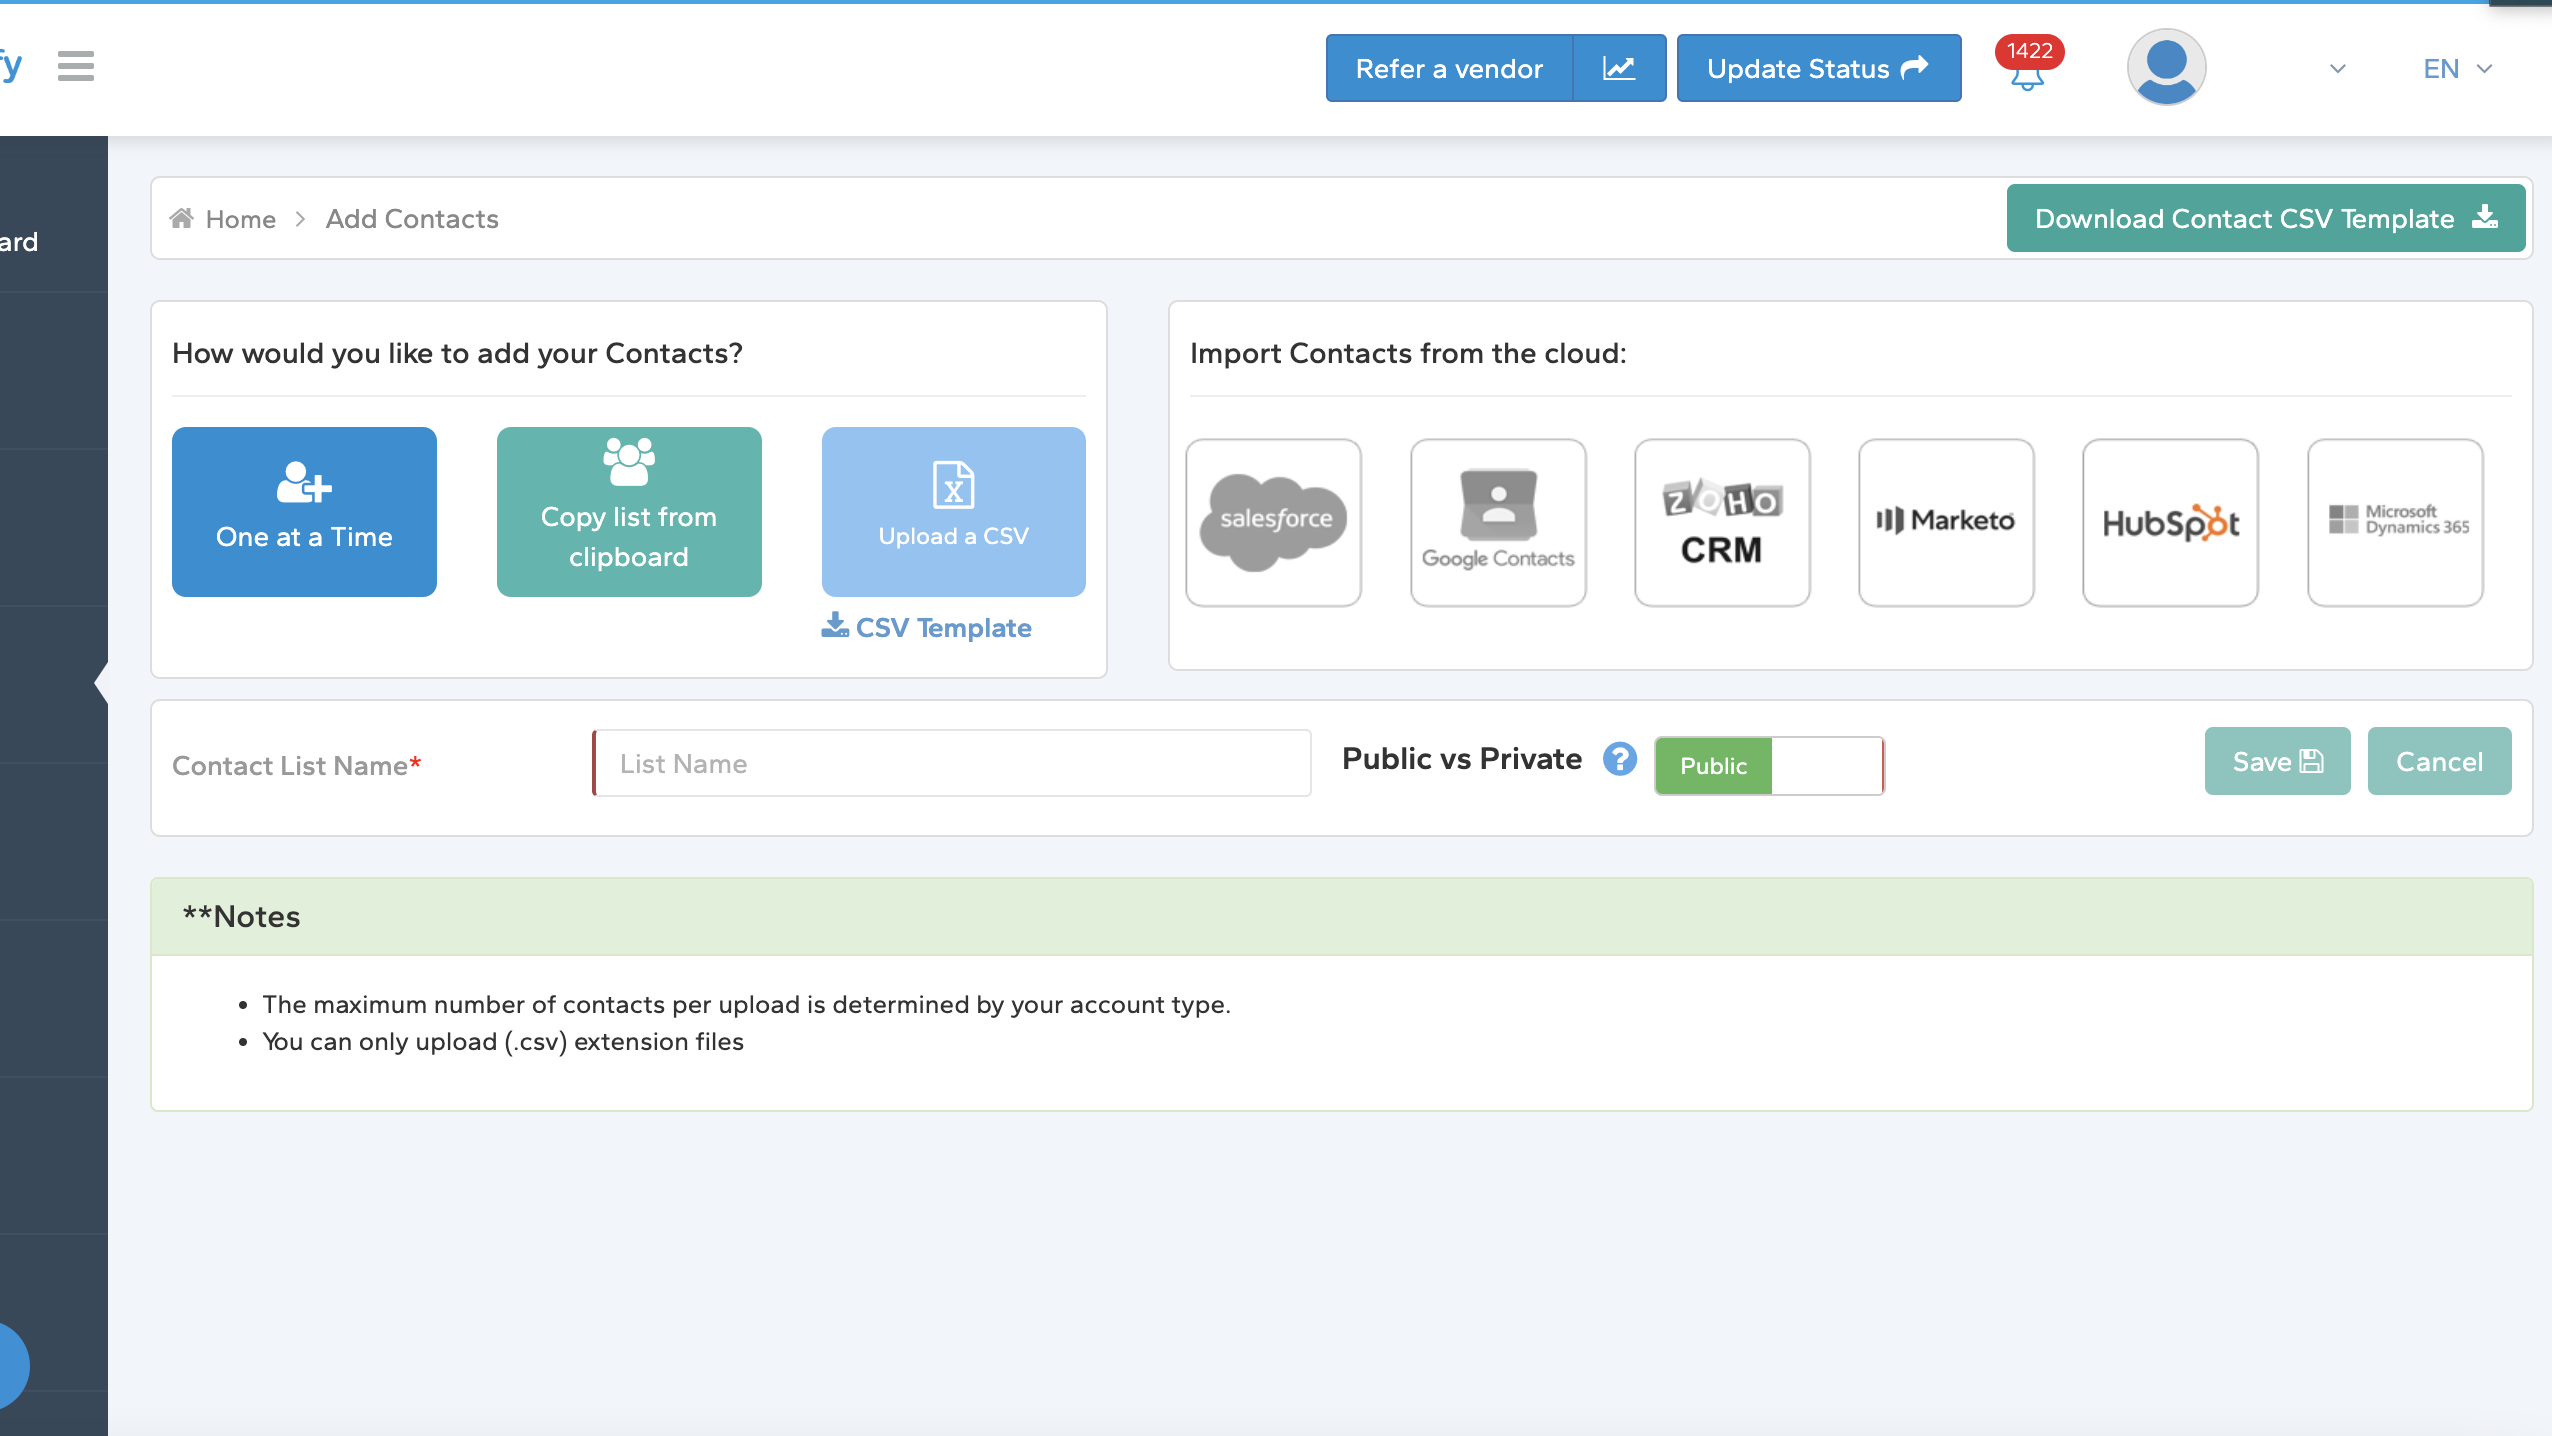2552x1436 pixels.
Task: Open the Public vs Private help tooltip
Action: (x=1619, y=760)
